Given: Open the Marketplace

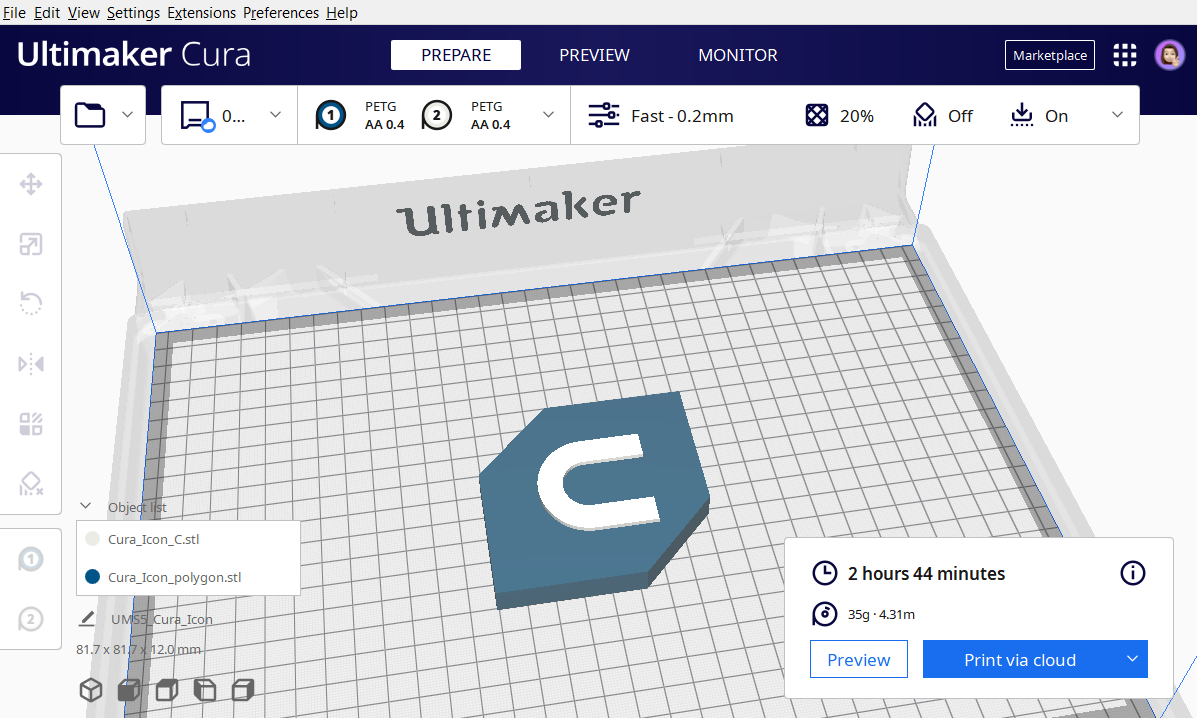Looking at the screenshot, I should (1049, 55).
